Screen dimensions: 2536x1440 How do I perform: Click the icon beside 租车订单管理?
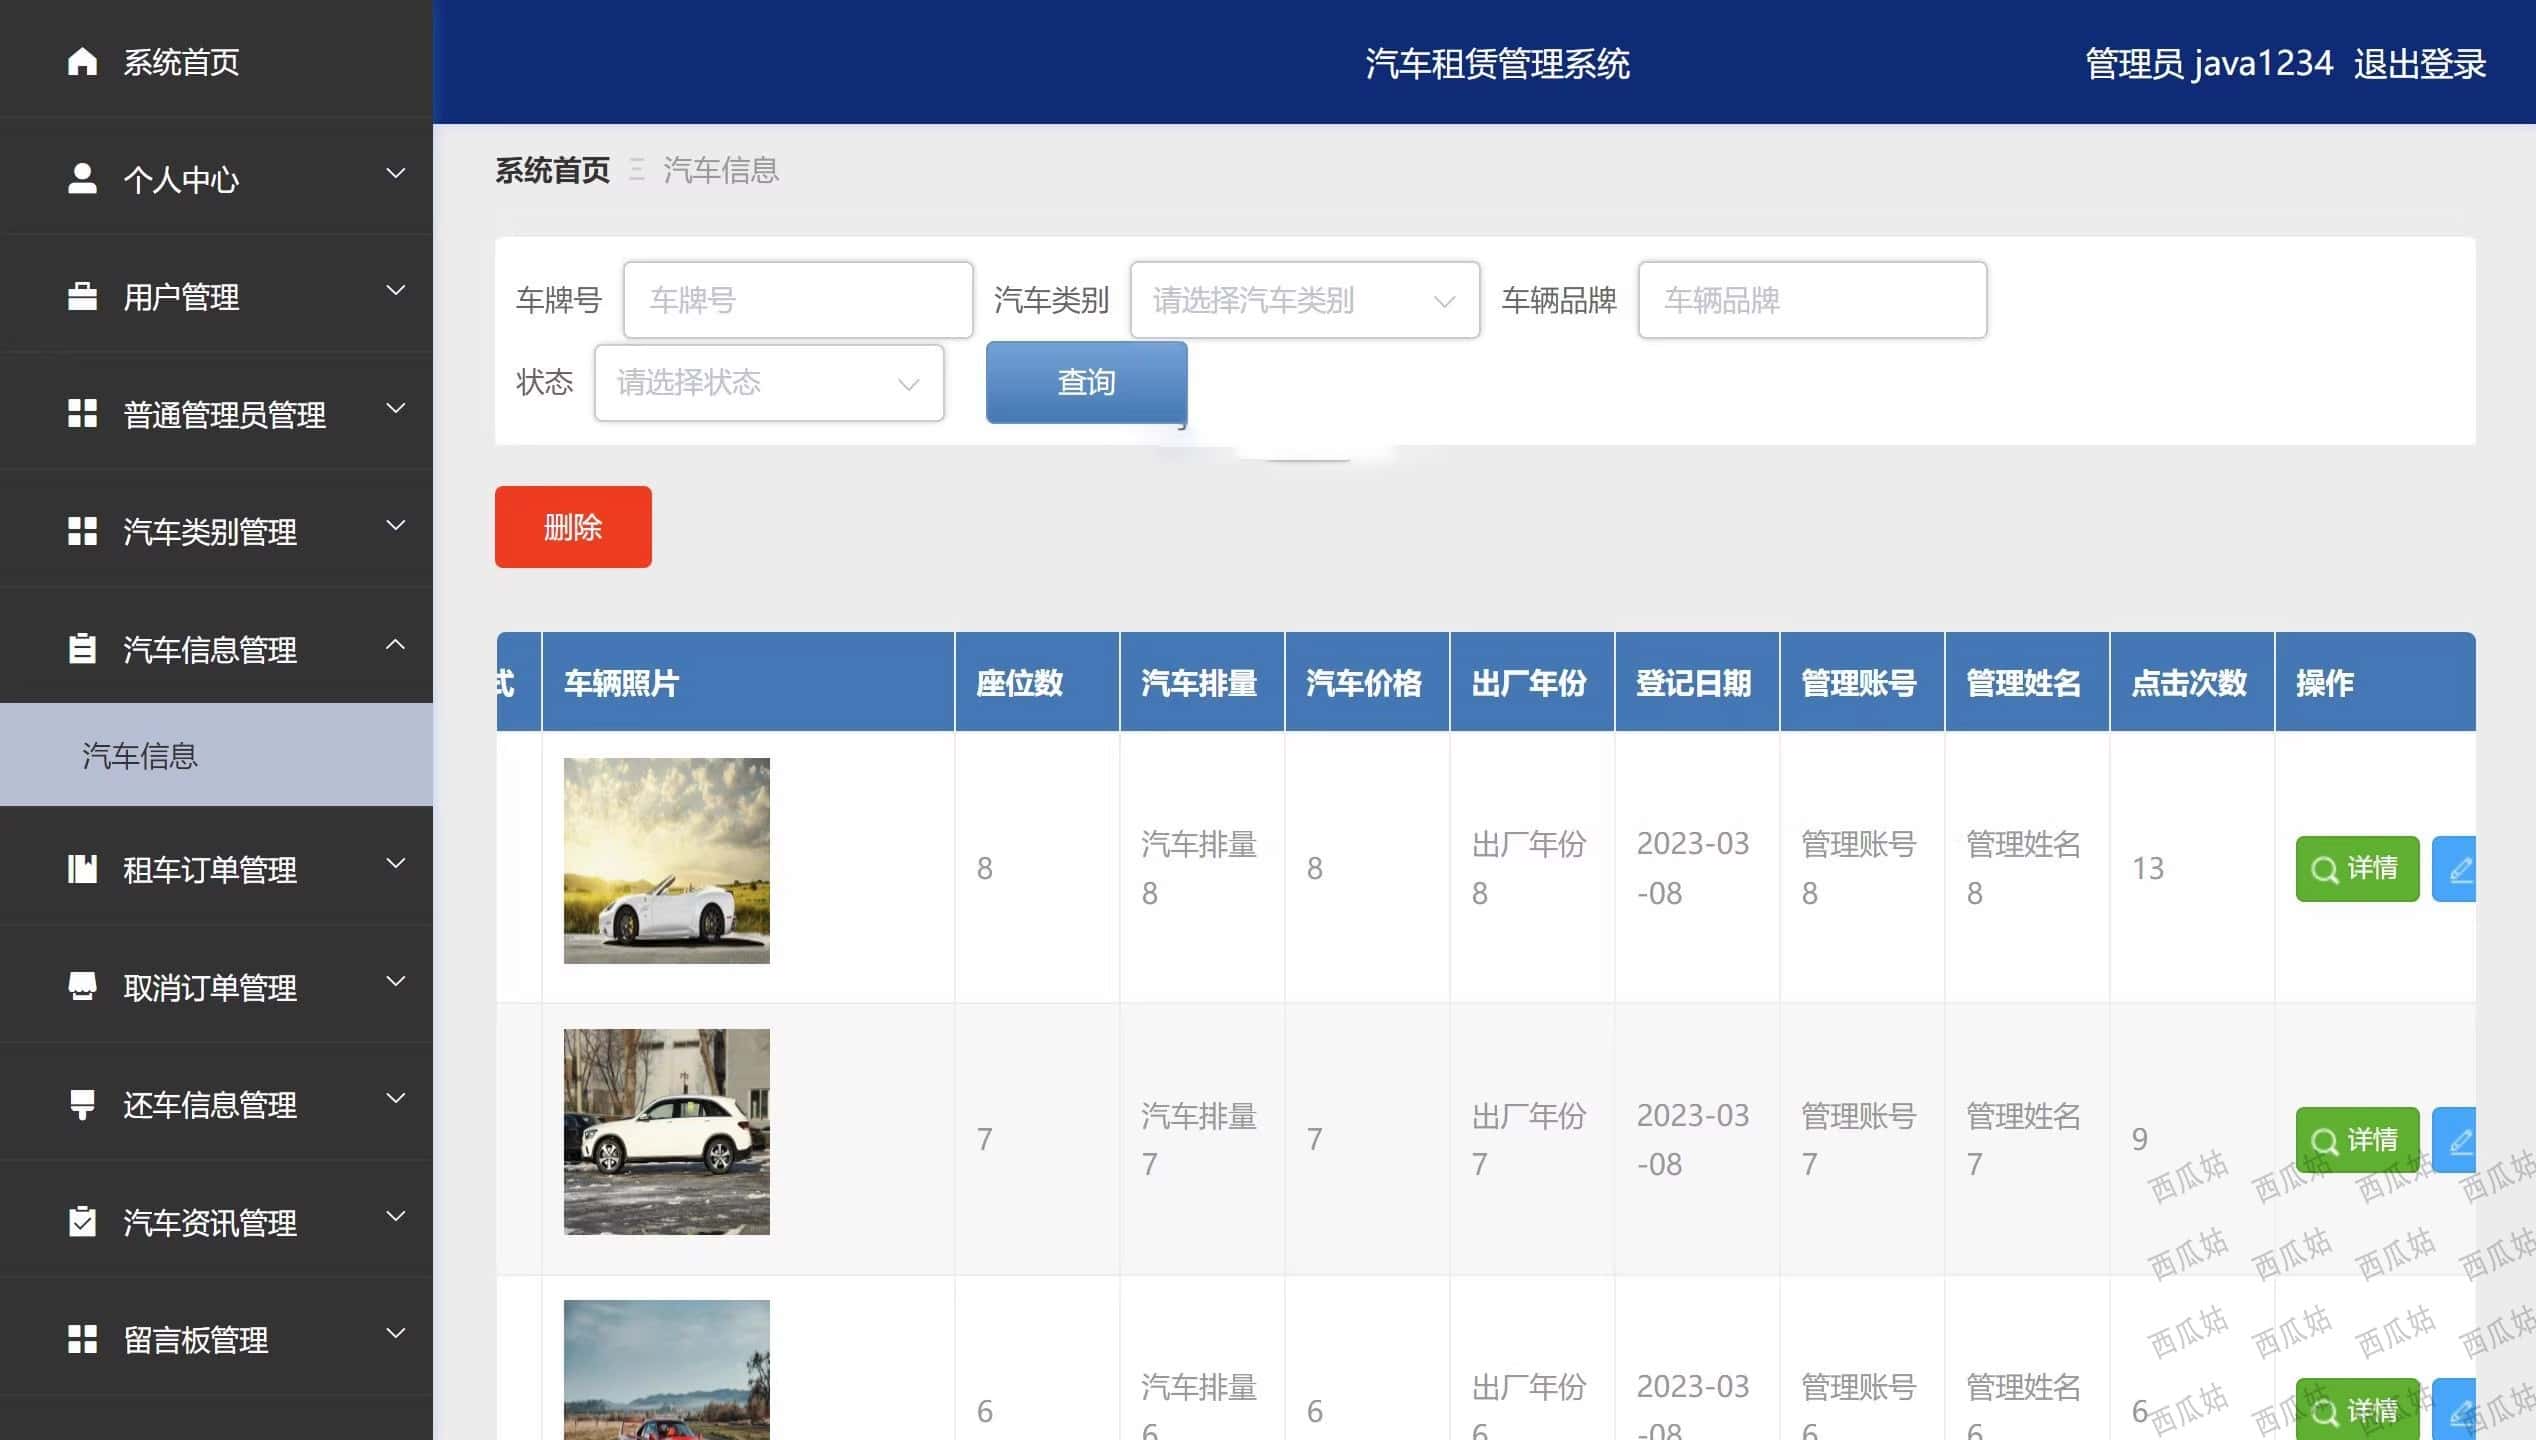[x=82, y=868]
